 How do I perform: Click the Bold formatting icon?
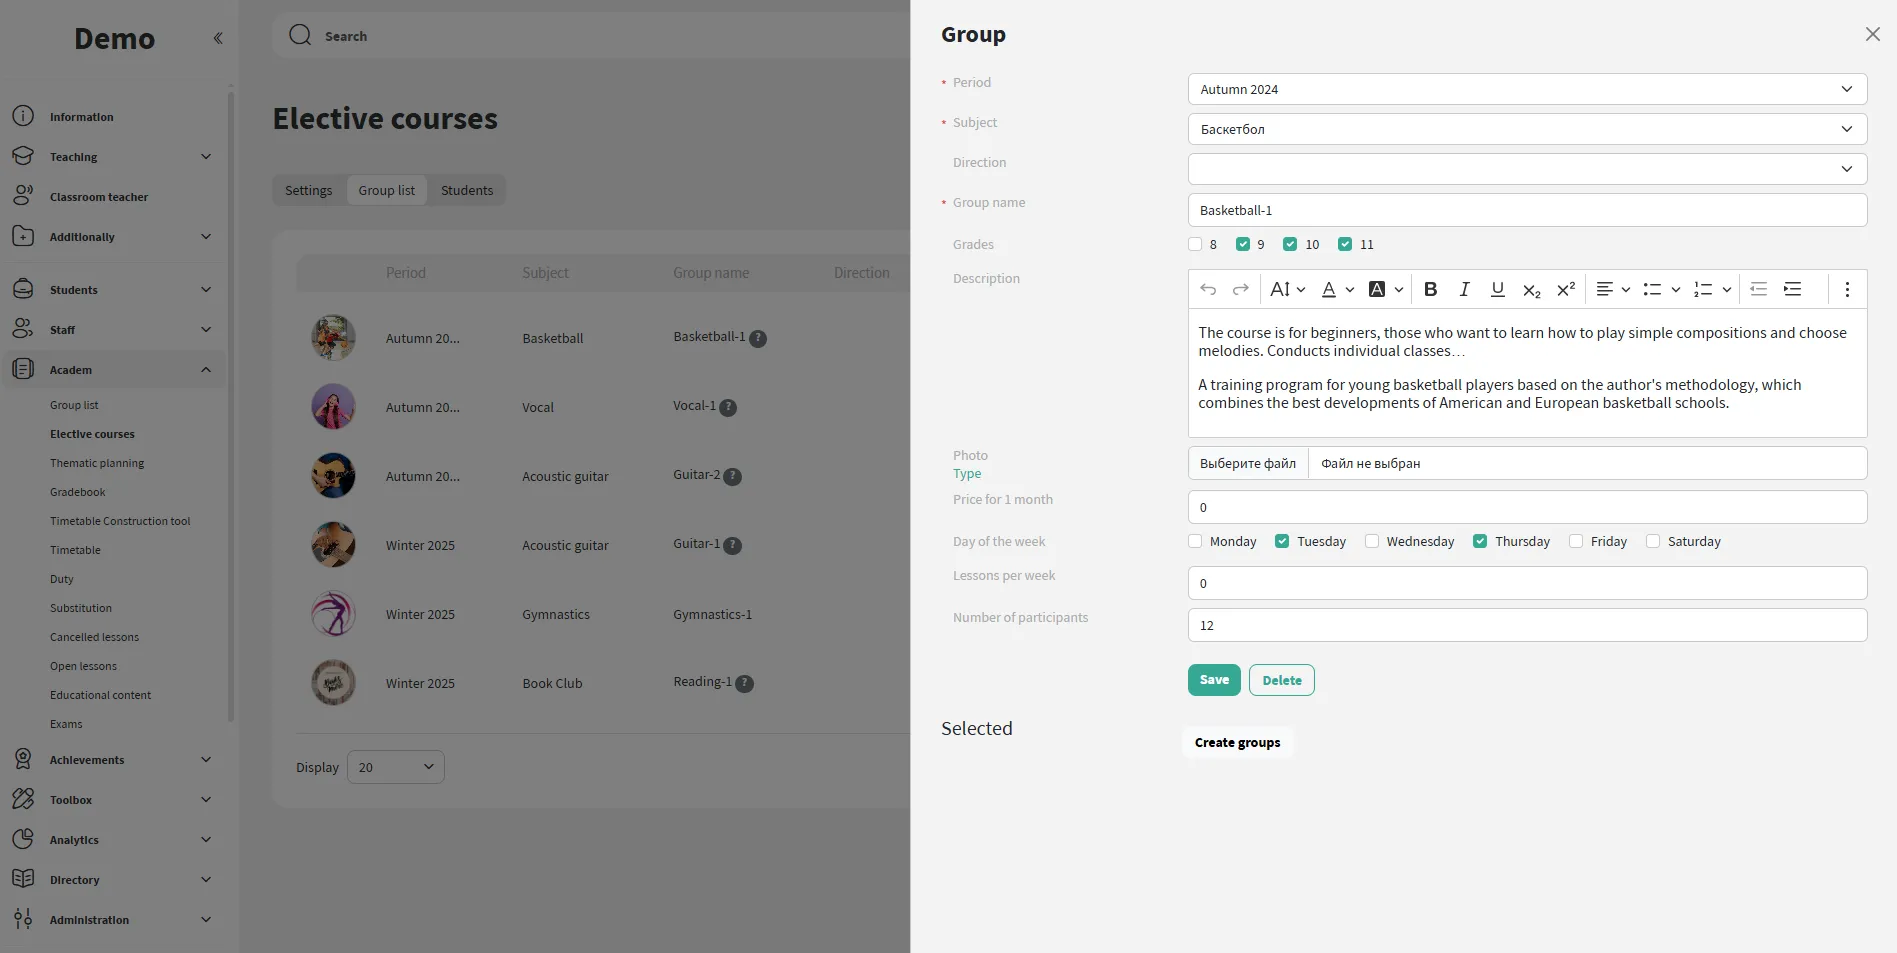[1430, 289]
